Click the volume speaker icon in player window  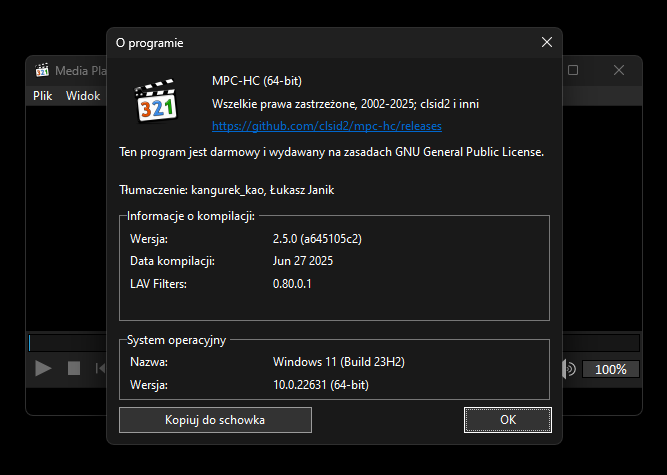pyautogui.click(x=569, y=369)
